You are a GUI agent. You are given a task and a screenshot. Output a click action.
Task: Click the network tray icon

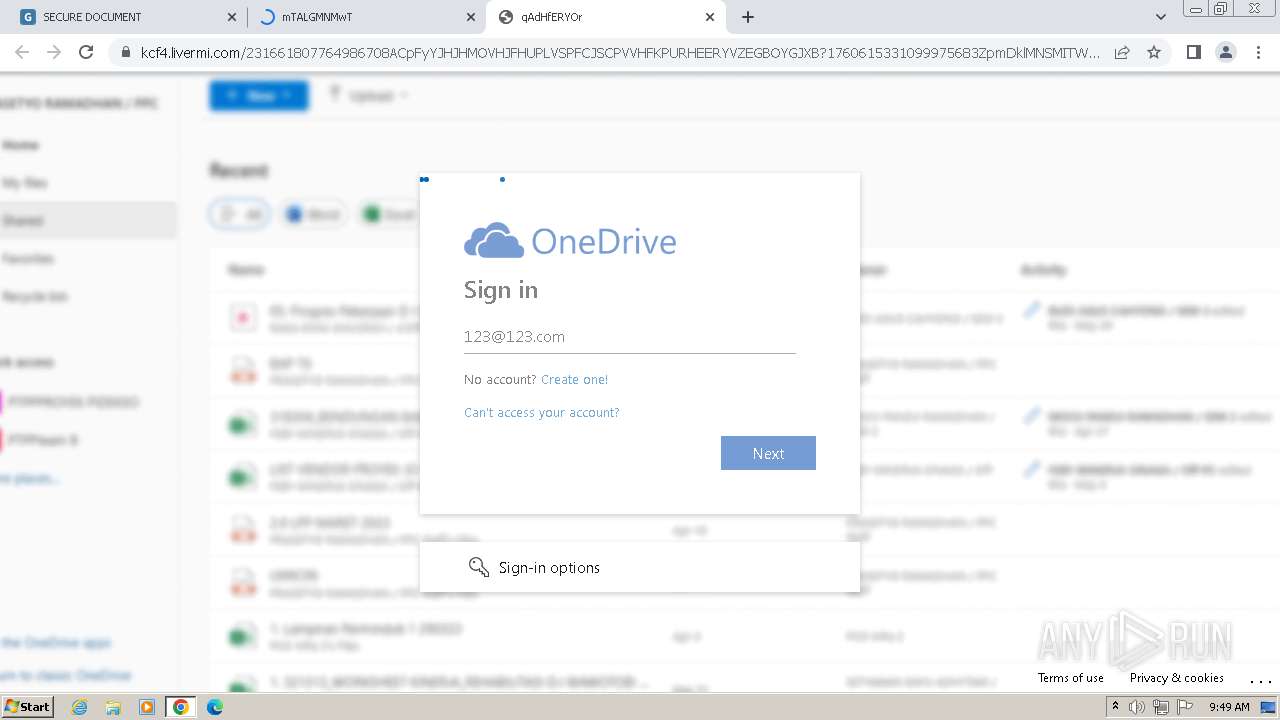pos(1161,707)
